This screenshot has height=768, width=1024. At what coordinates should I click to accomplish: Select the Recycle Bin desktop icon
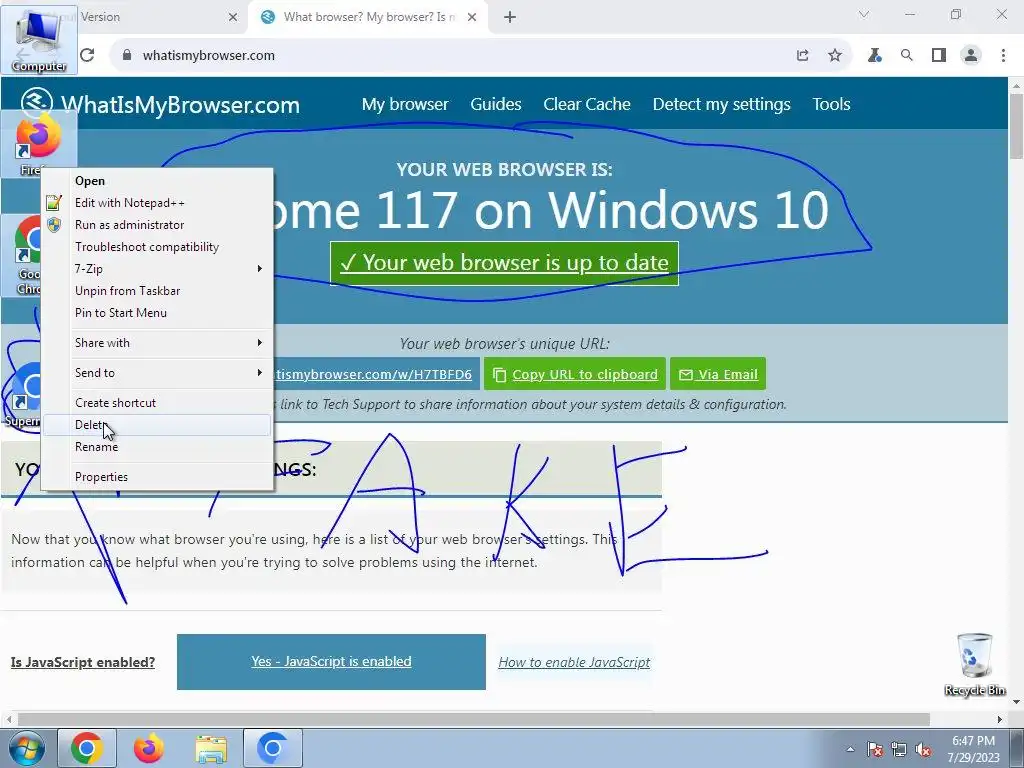[975, 665]
